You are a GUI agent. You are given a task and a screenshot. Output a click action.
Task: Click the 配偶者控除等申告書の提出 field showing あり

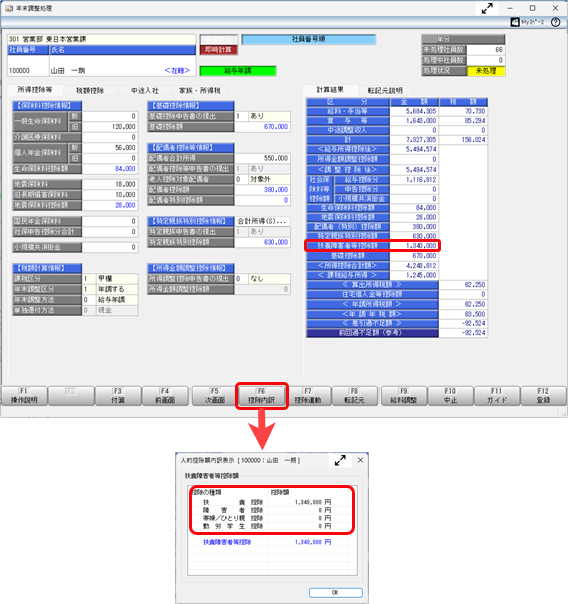pos(262,169)
